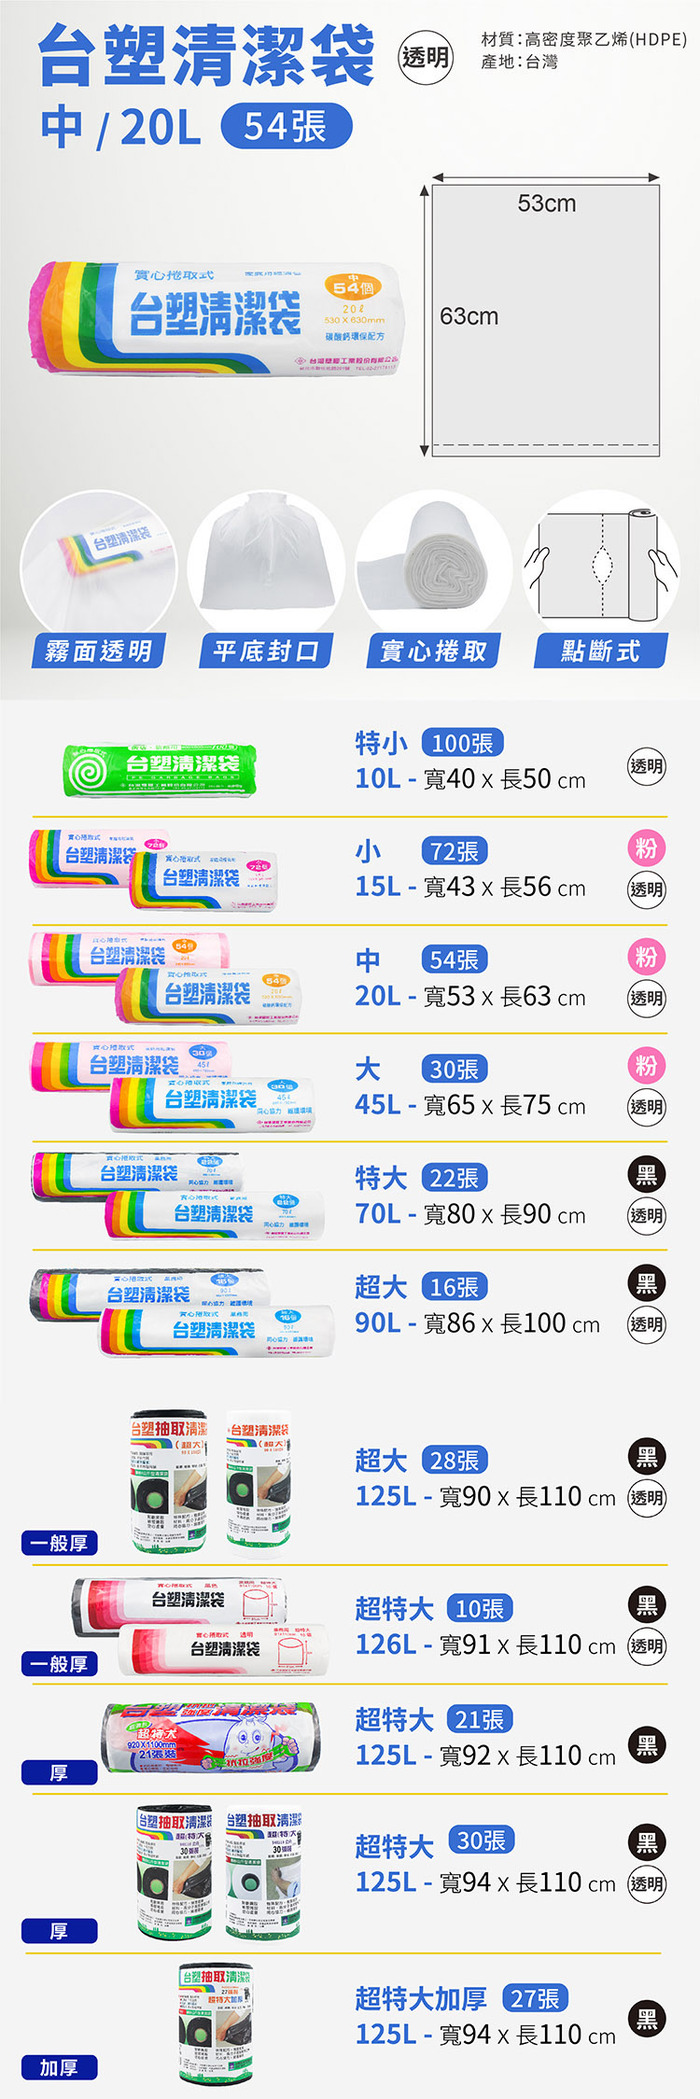
Task: Click the 超特大 21張 抗拉強度 roll image
Action: (x=212, y=1738)
